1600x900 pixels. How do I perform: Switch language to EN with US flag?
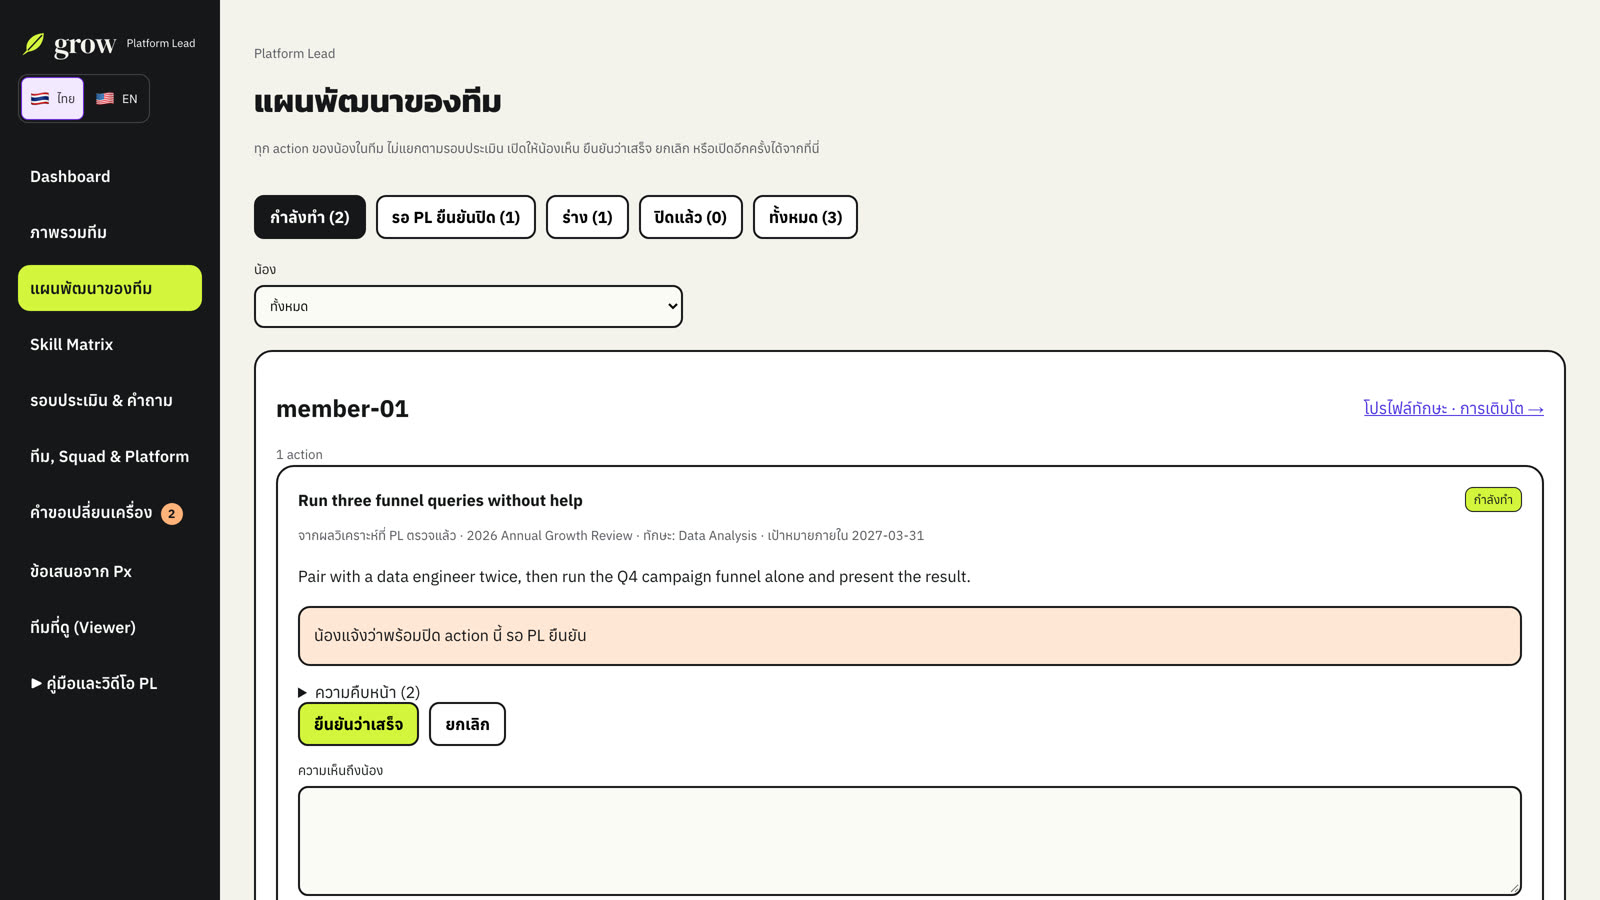tap(117, 98)
